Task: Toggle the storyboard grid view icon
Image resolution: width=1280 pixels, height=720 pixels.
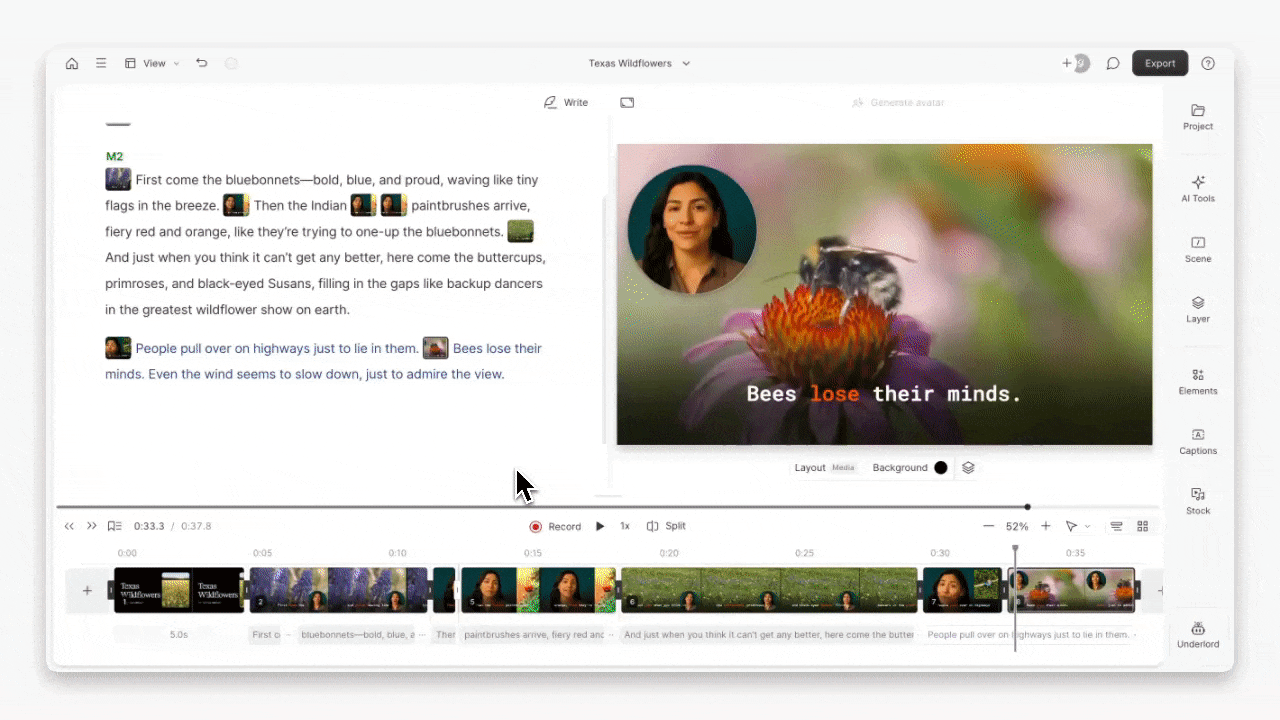Action: (x=1143, y=526)
